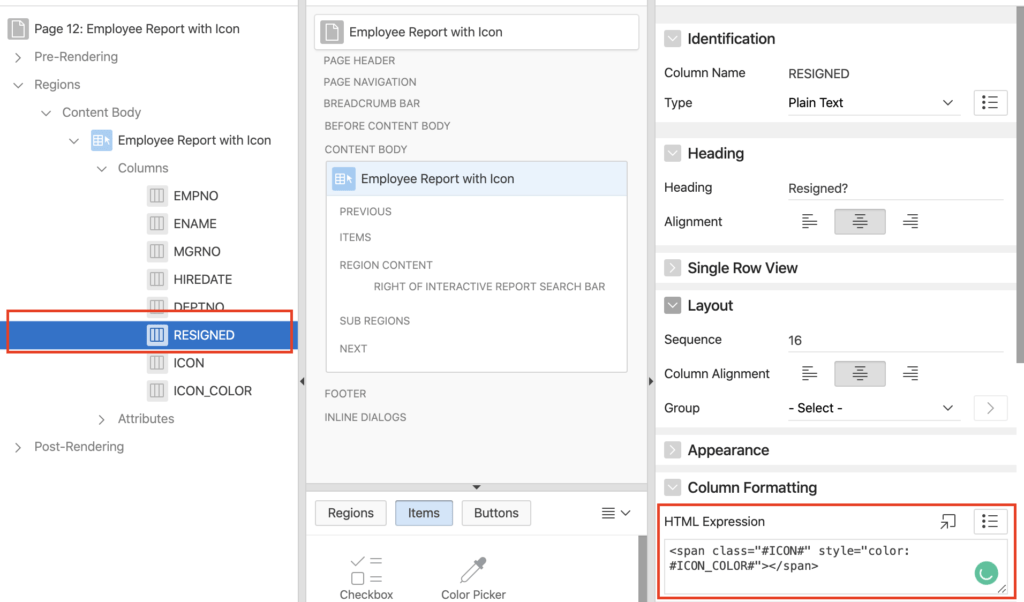Set Column Alignment to left
Screen dimensions: 1024x602
pos(809,373)
